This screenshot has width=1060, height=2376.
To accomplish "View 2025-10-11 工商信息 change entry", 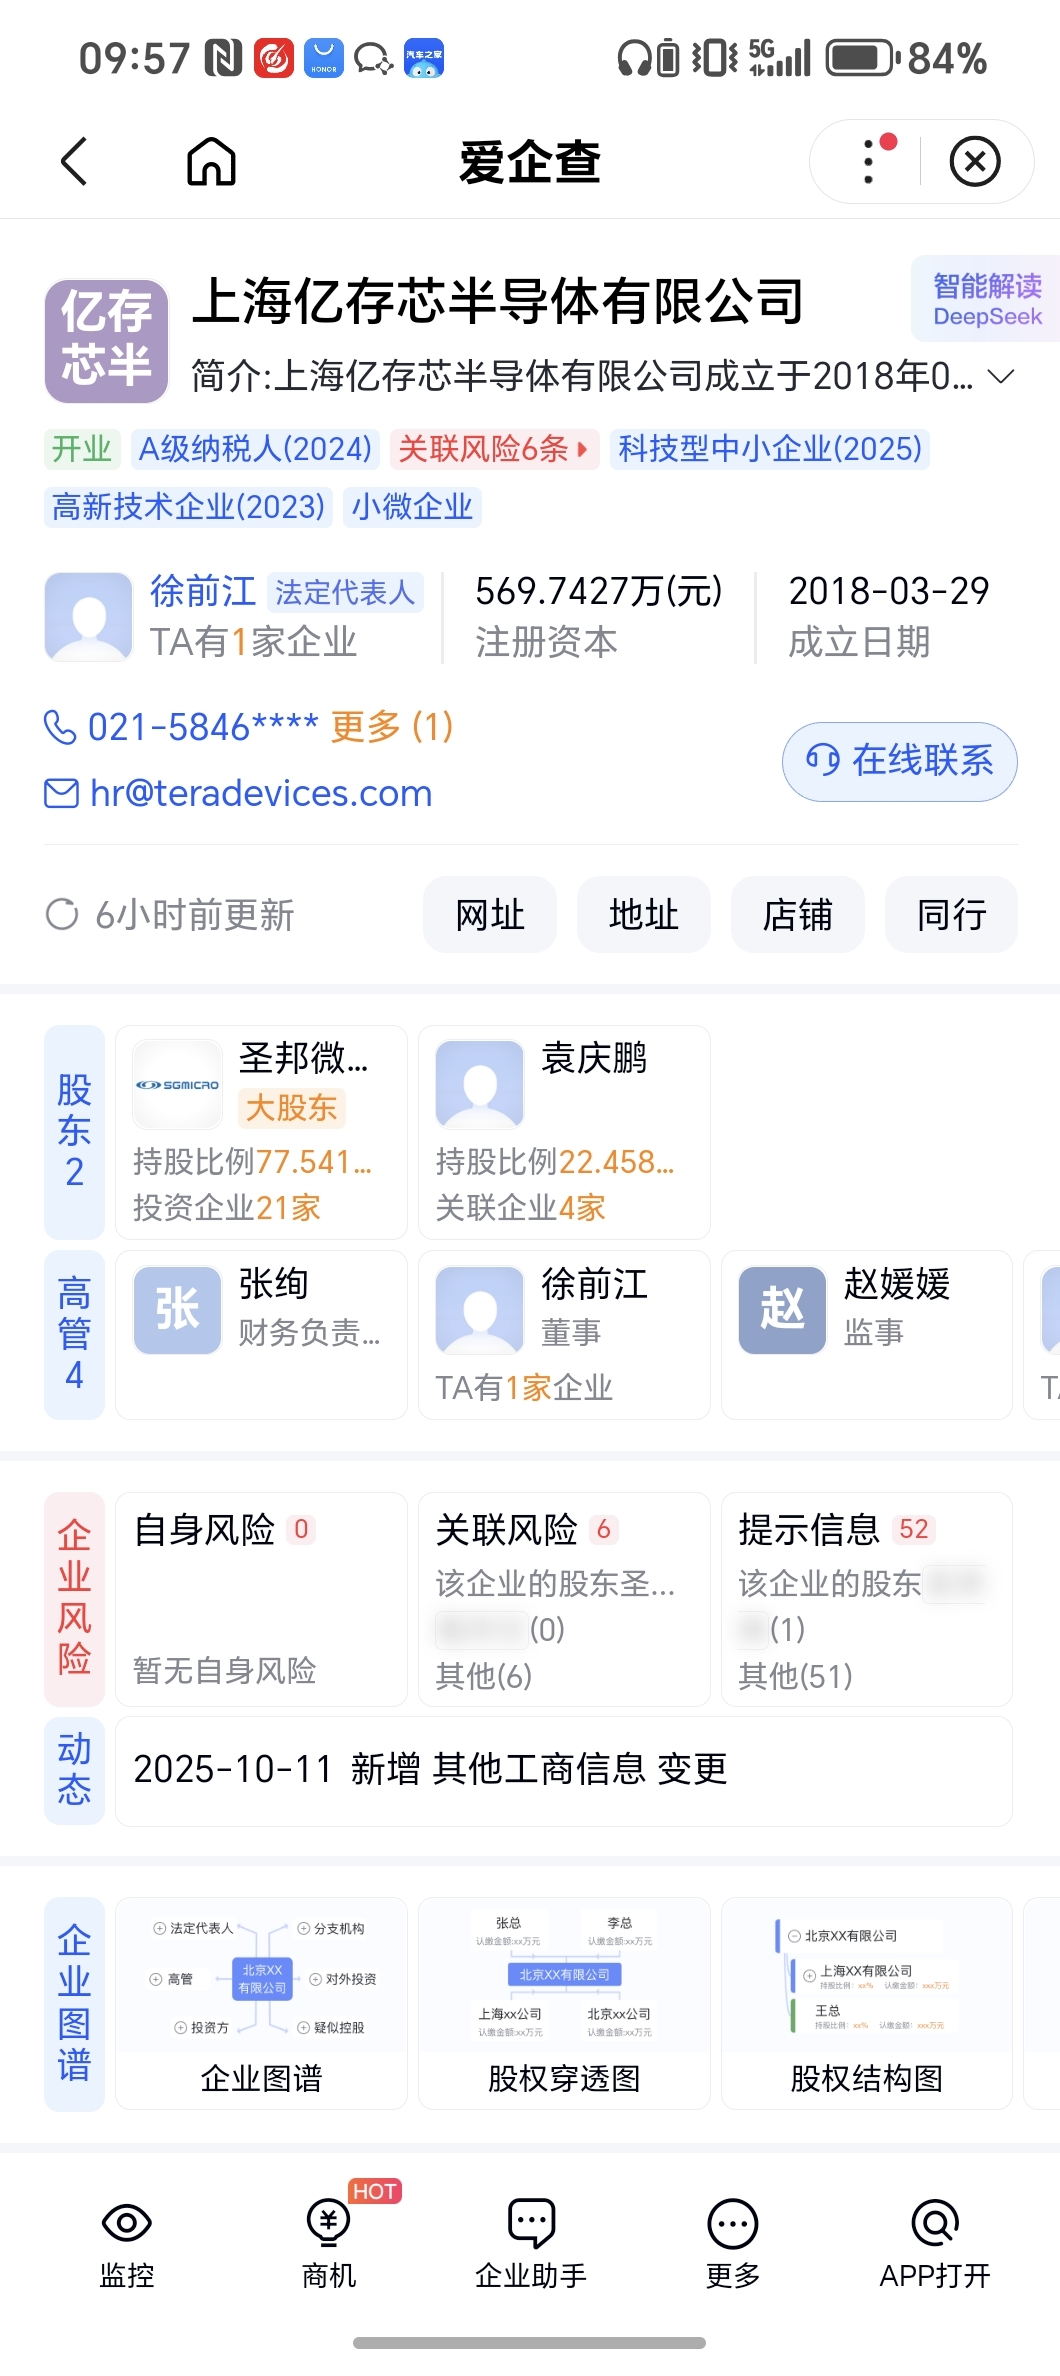I will point(564,1771).
